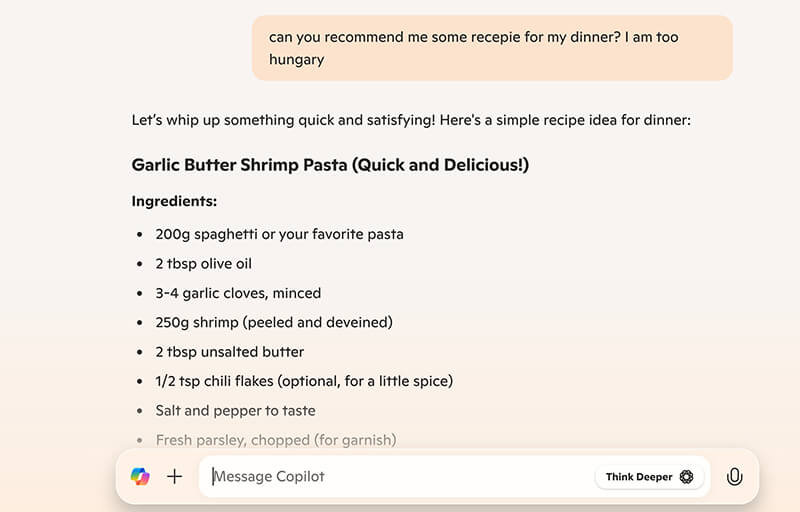This screenshot has height=512, width=800.
Task: Click the 'Salt and pepper to taste' item
Action: (x=235, y=410)
